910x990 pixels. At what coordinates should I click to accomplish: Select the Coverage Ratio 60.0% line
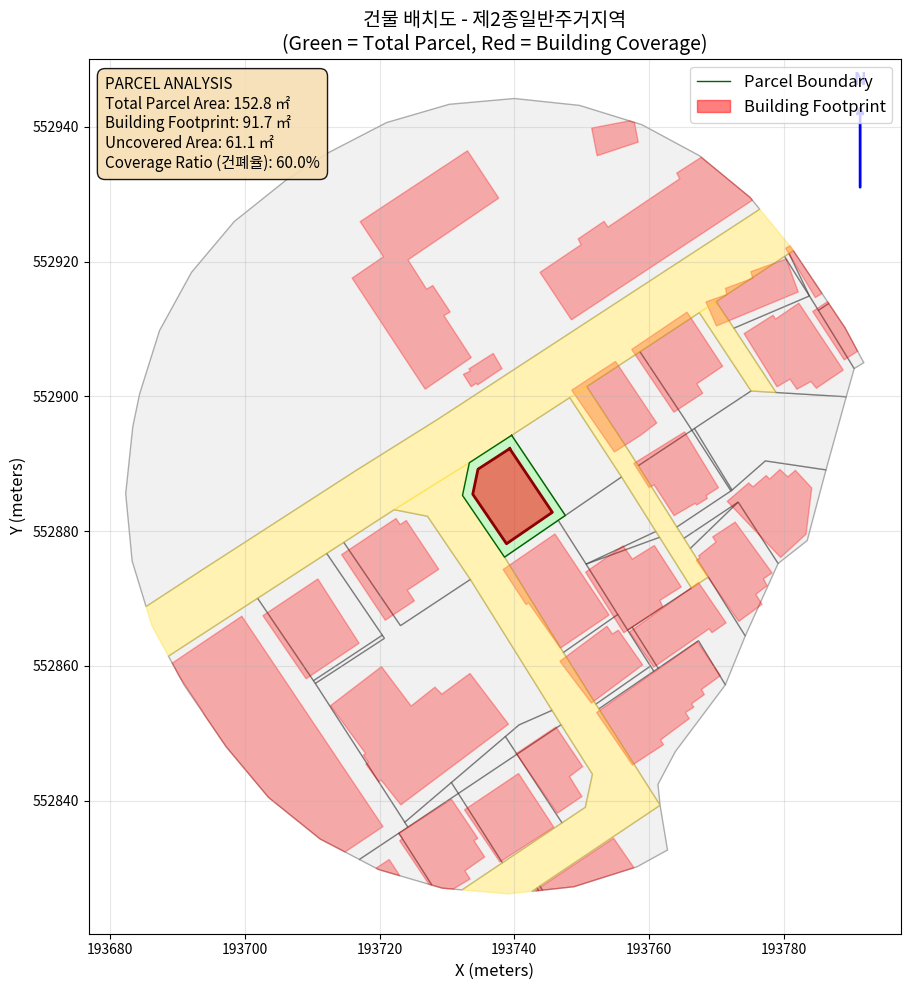click(x=212, y=162)
